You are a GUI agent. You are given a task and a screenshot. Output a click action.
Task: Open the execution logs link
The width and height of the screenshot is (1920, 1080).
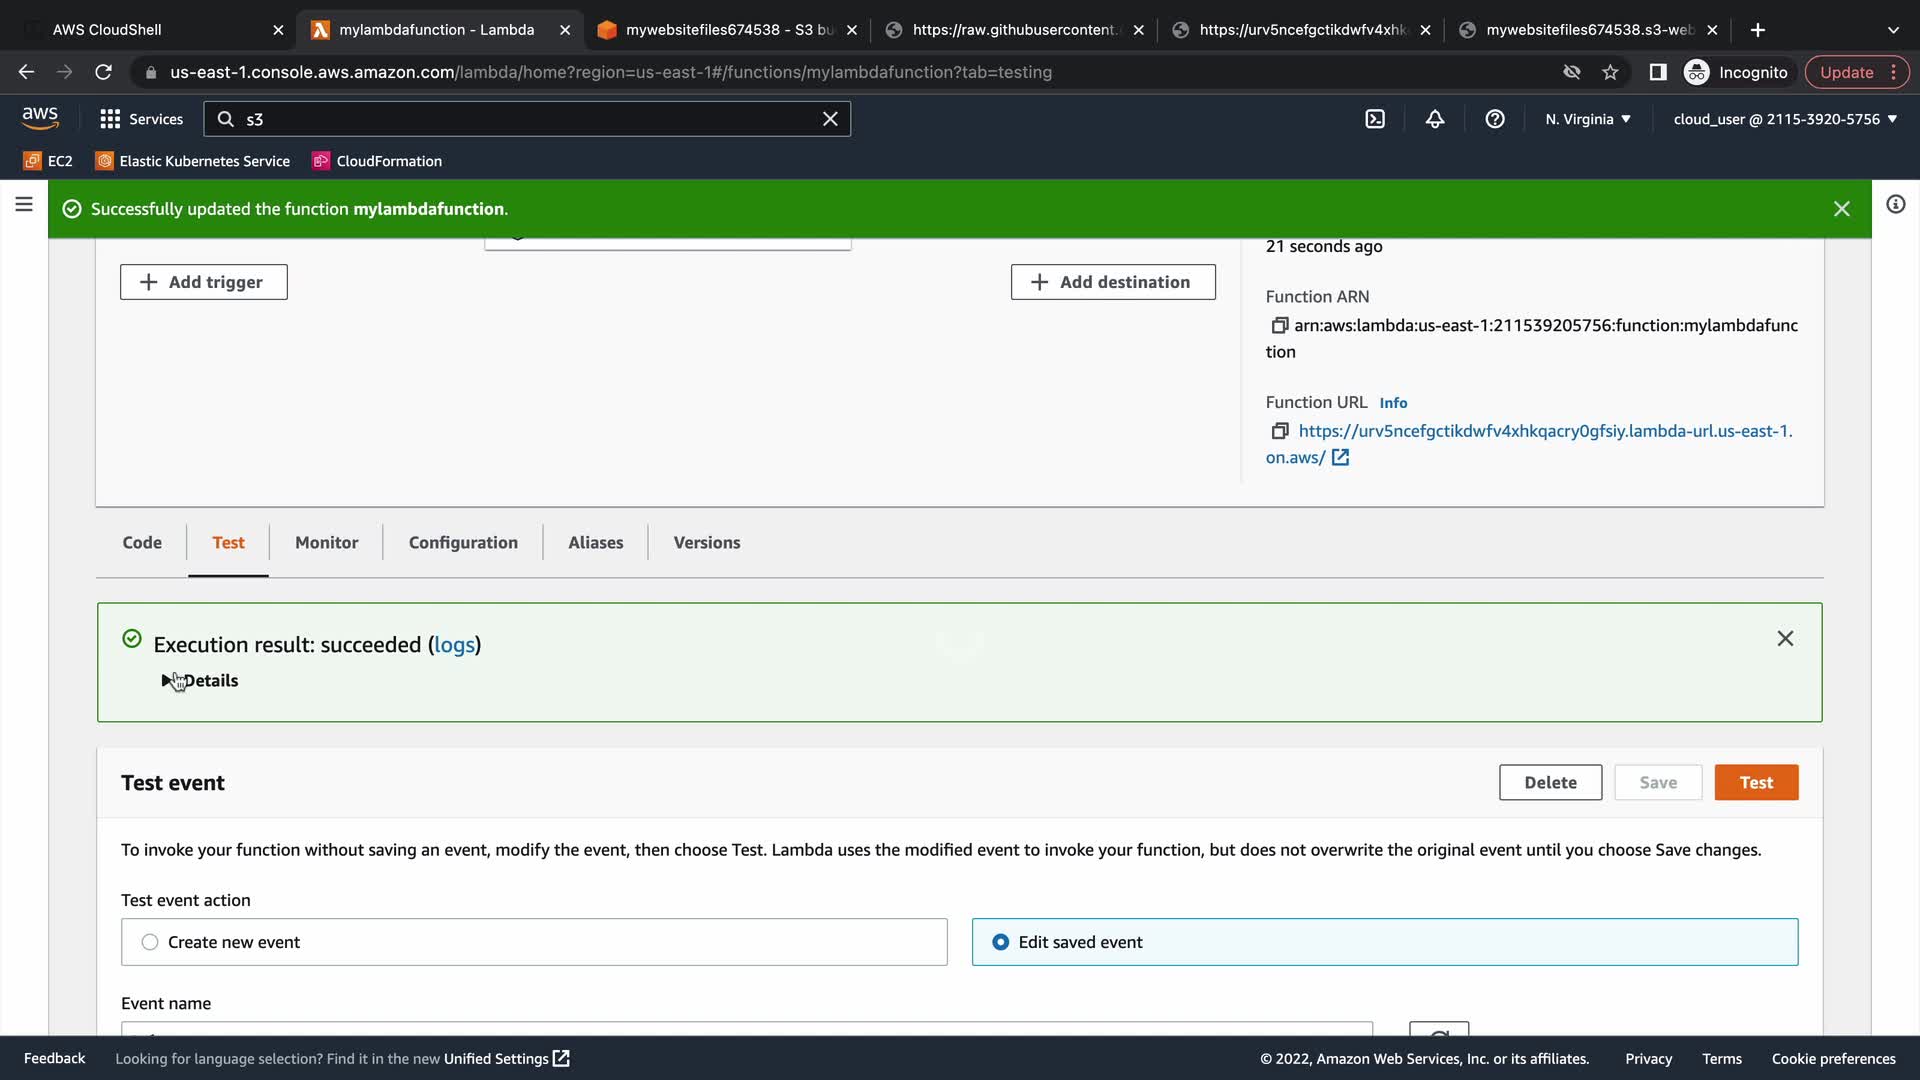click(x=454, y=645)
